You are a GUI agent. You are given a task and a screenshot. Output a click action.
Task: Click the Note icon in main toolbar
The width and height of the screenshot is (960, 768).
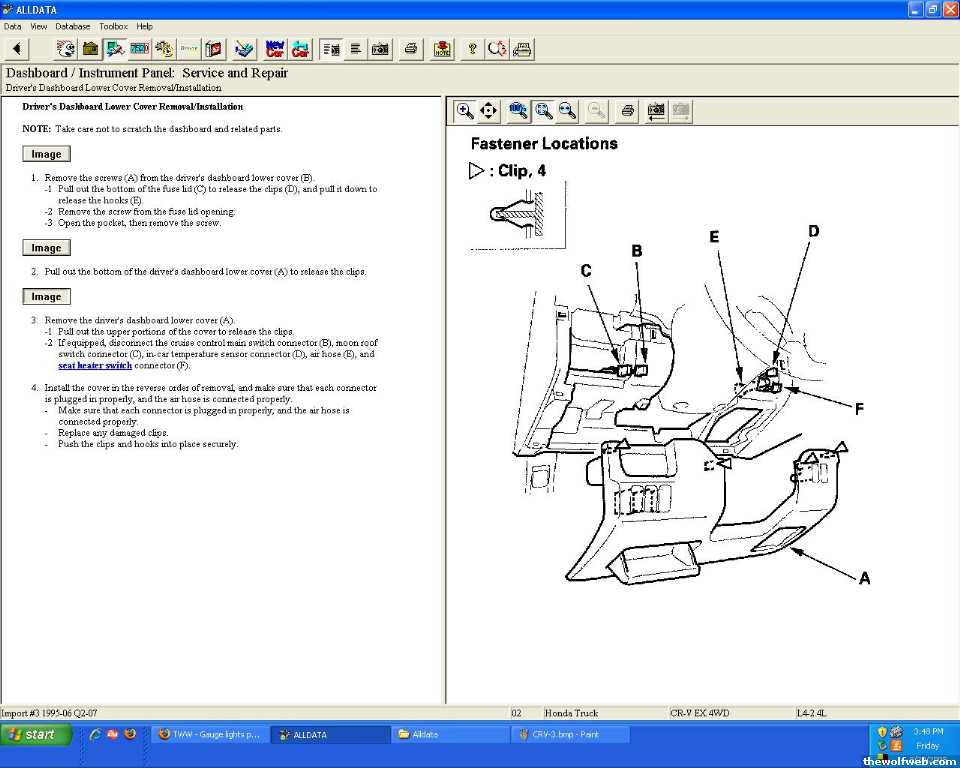click(441, 49)
